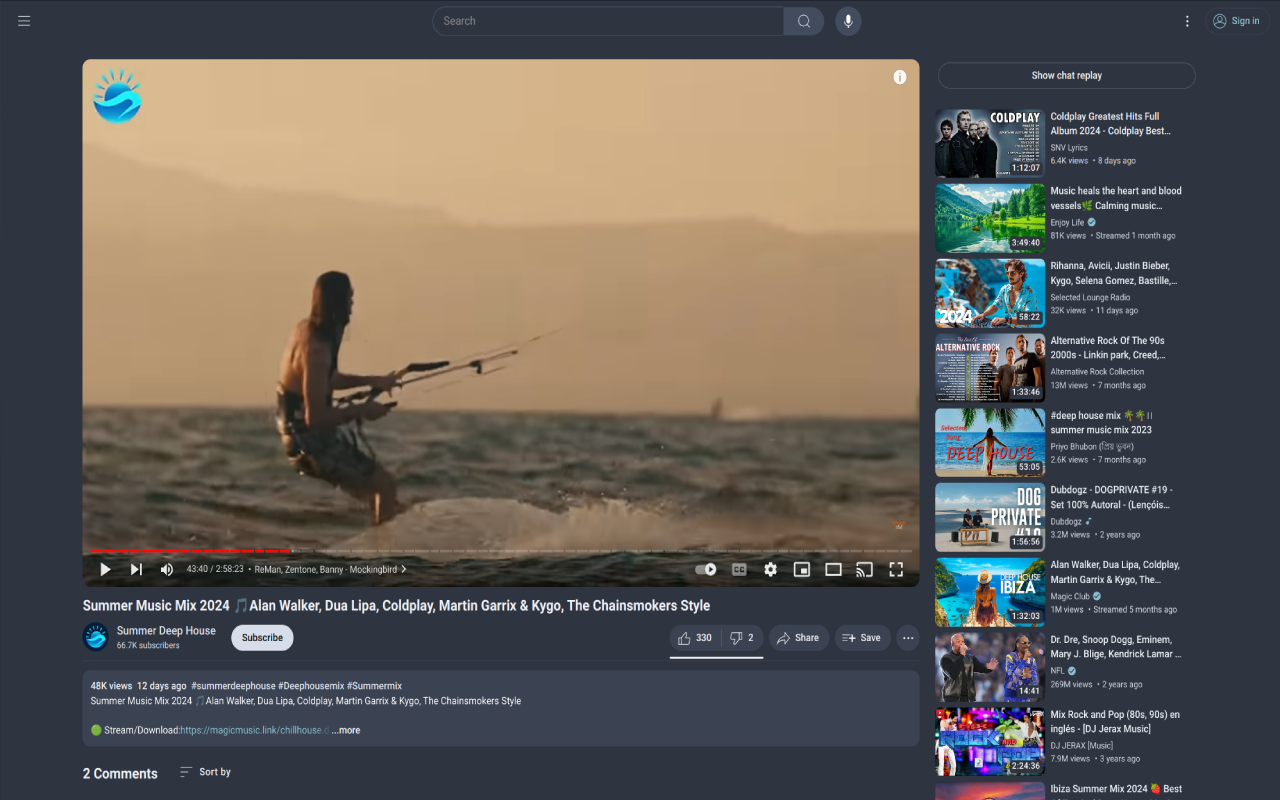Dislike the video
The height and width of the screenshot is (800, 1280).
[742, 638]
